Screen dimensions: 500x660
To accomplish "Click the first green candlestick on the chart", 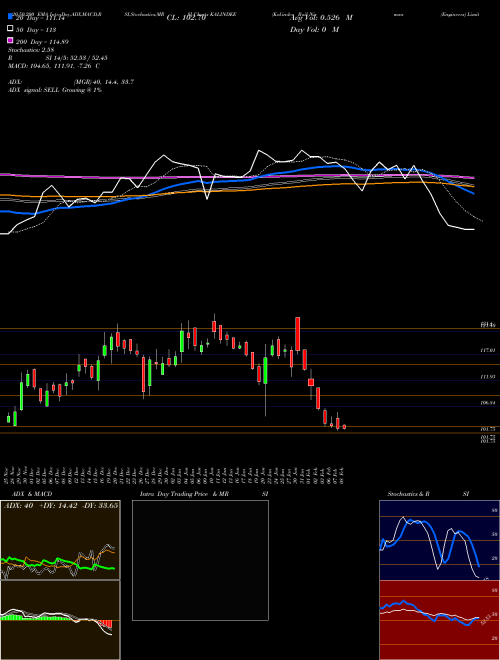I will point(8,418).
